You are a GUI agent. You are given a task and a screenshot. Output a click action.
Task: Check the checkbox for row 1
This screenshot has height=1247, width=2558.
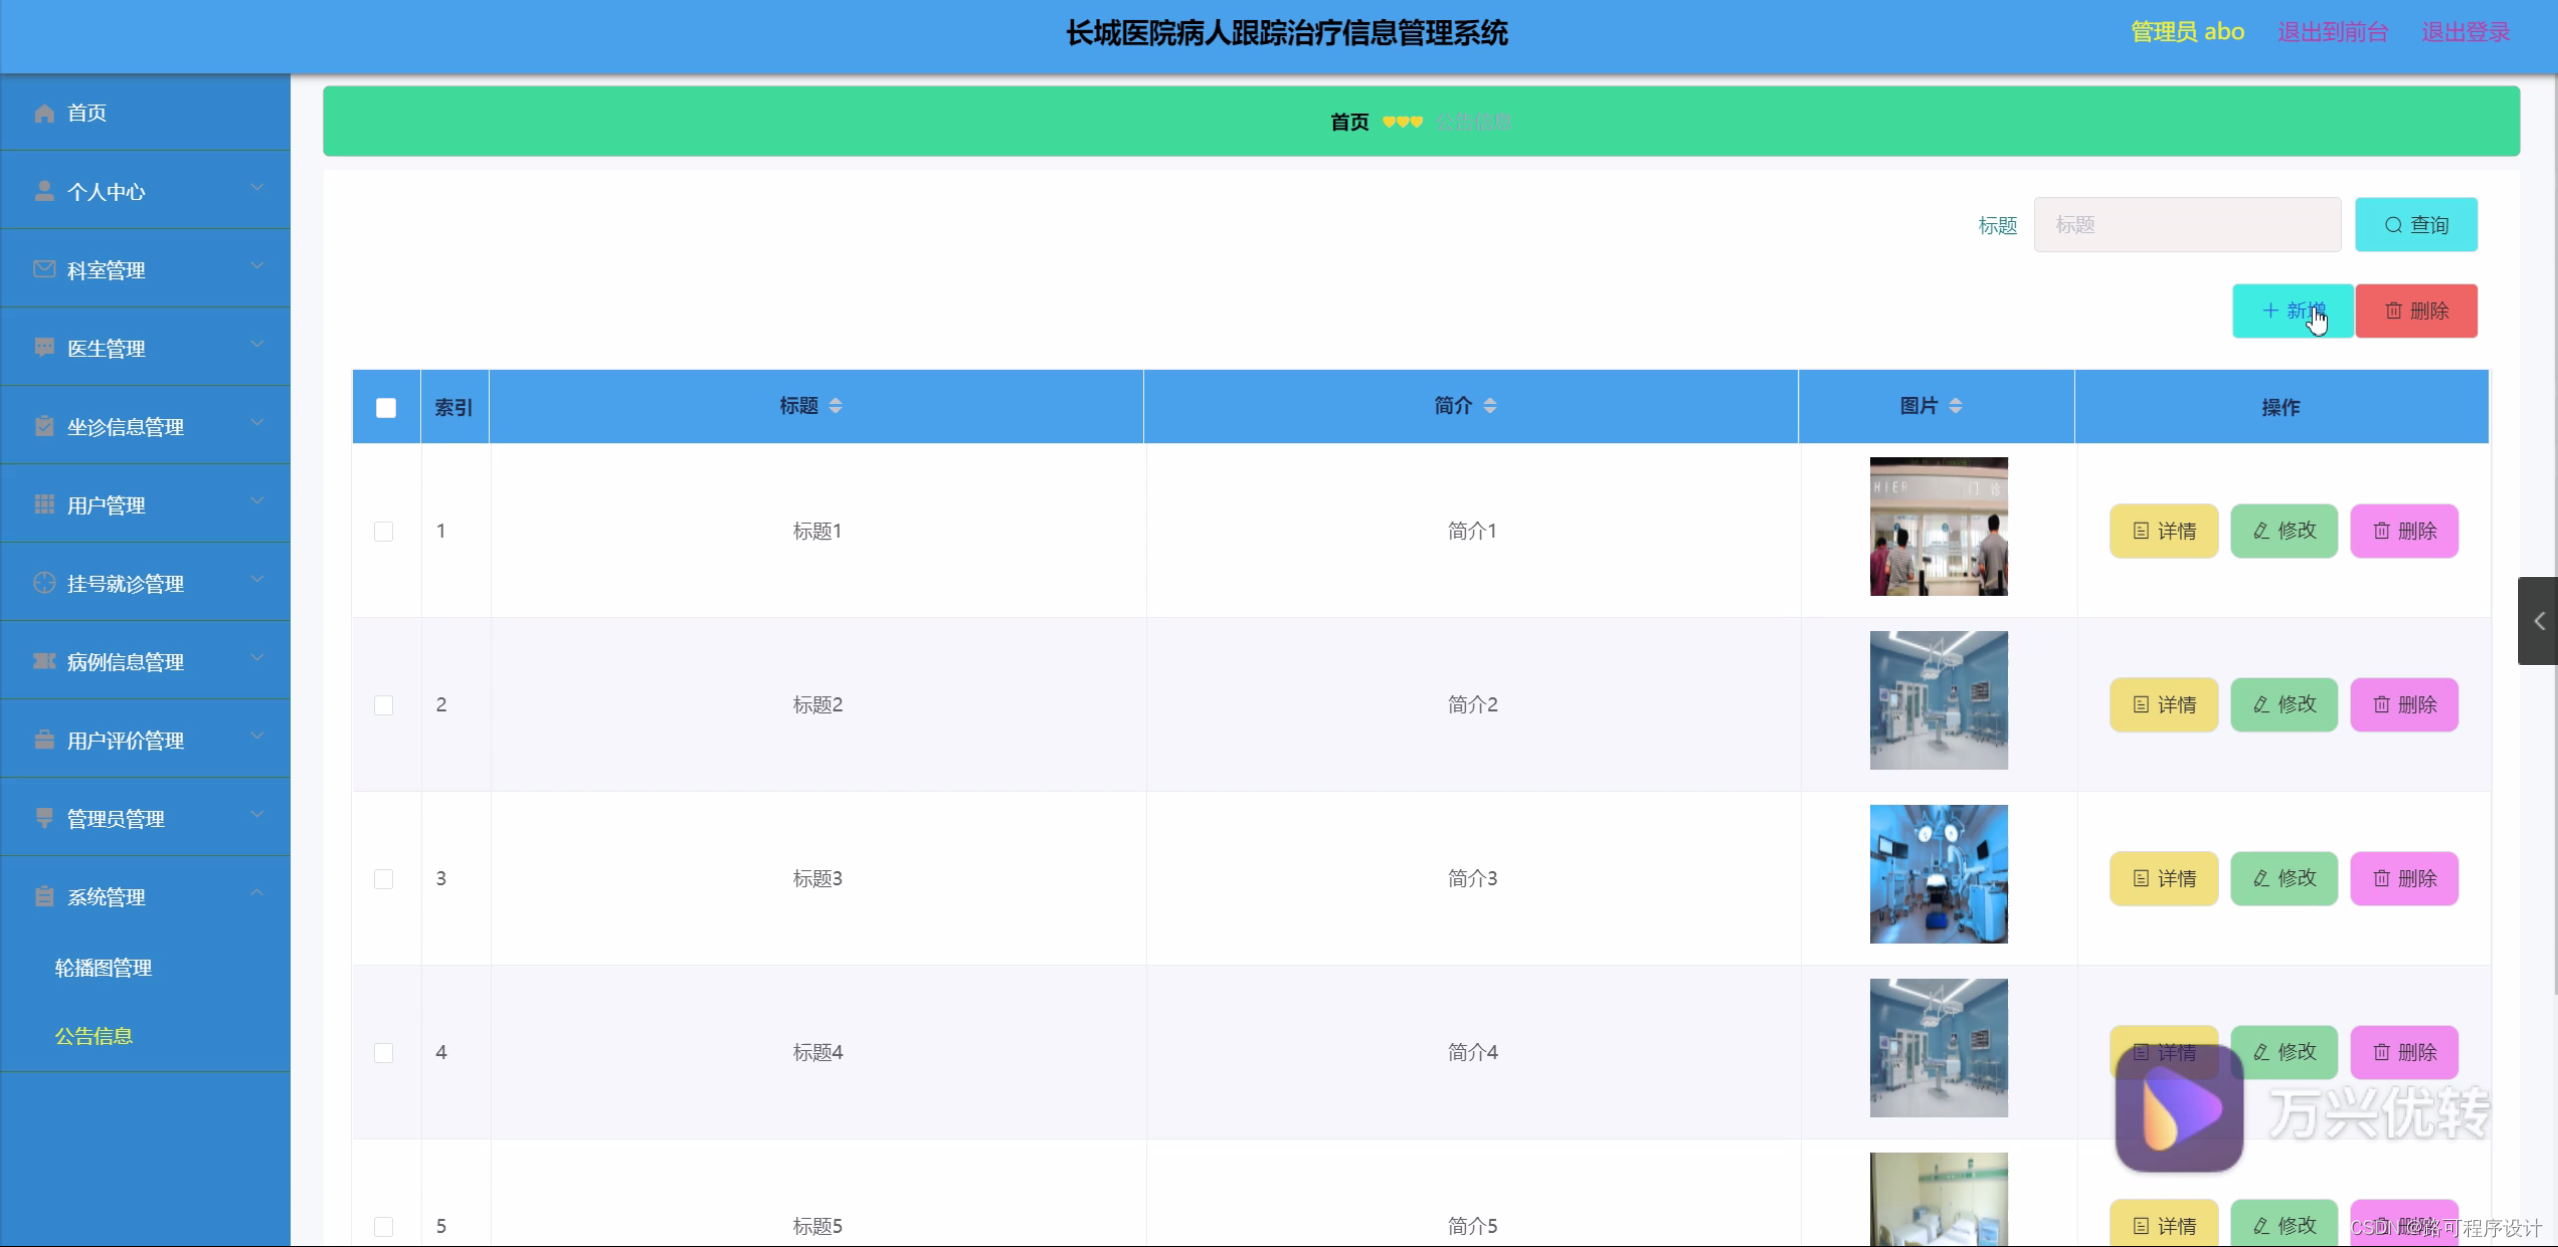point(384,531)
